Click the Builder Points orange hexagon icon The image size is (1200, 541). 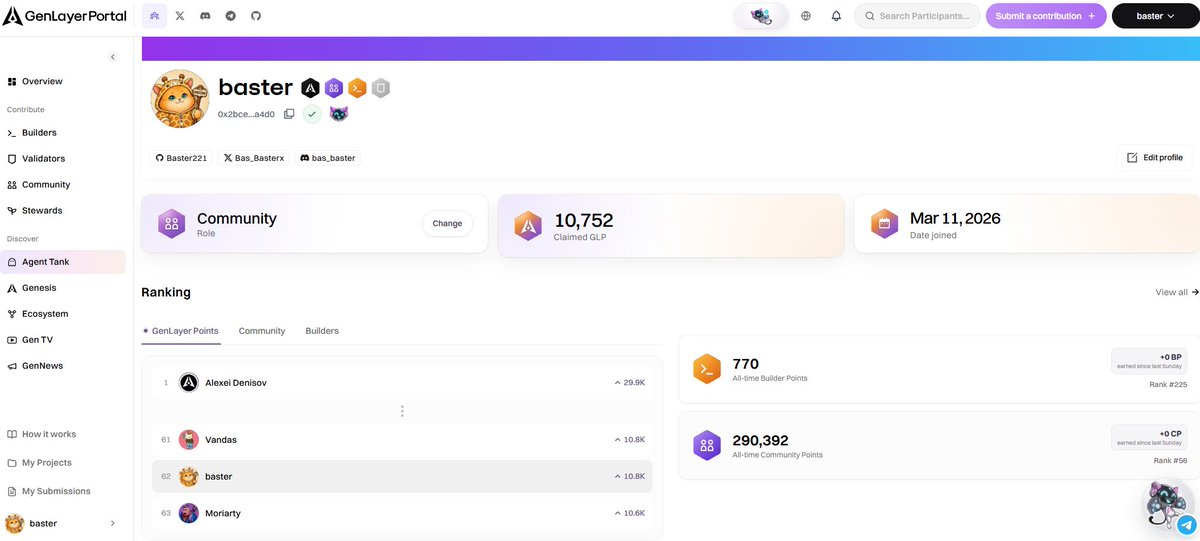click(x=707, y=369)
